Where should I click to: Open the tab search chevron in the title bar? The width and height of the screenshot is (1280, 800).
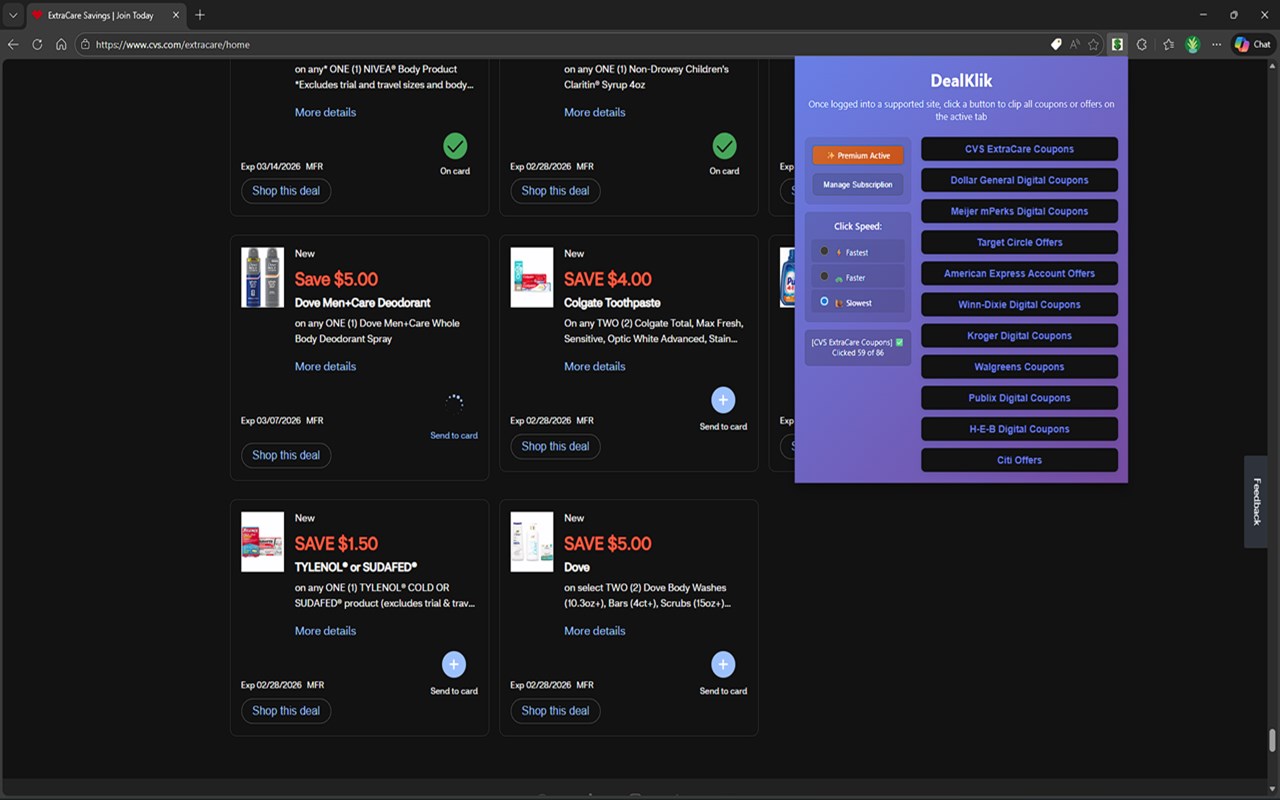point(13,15)
